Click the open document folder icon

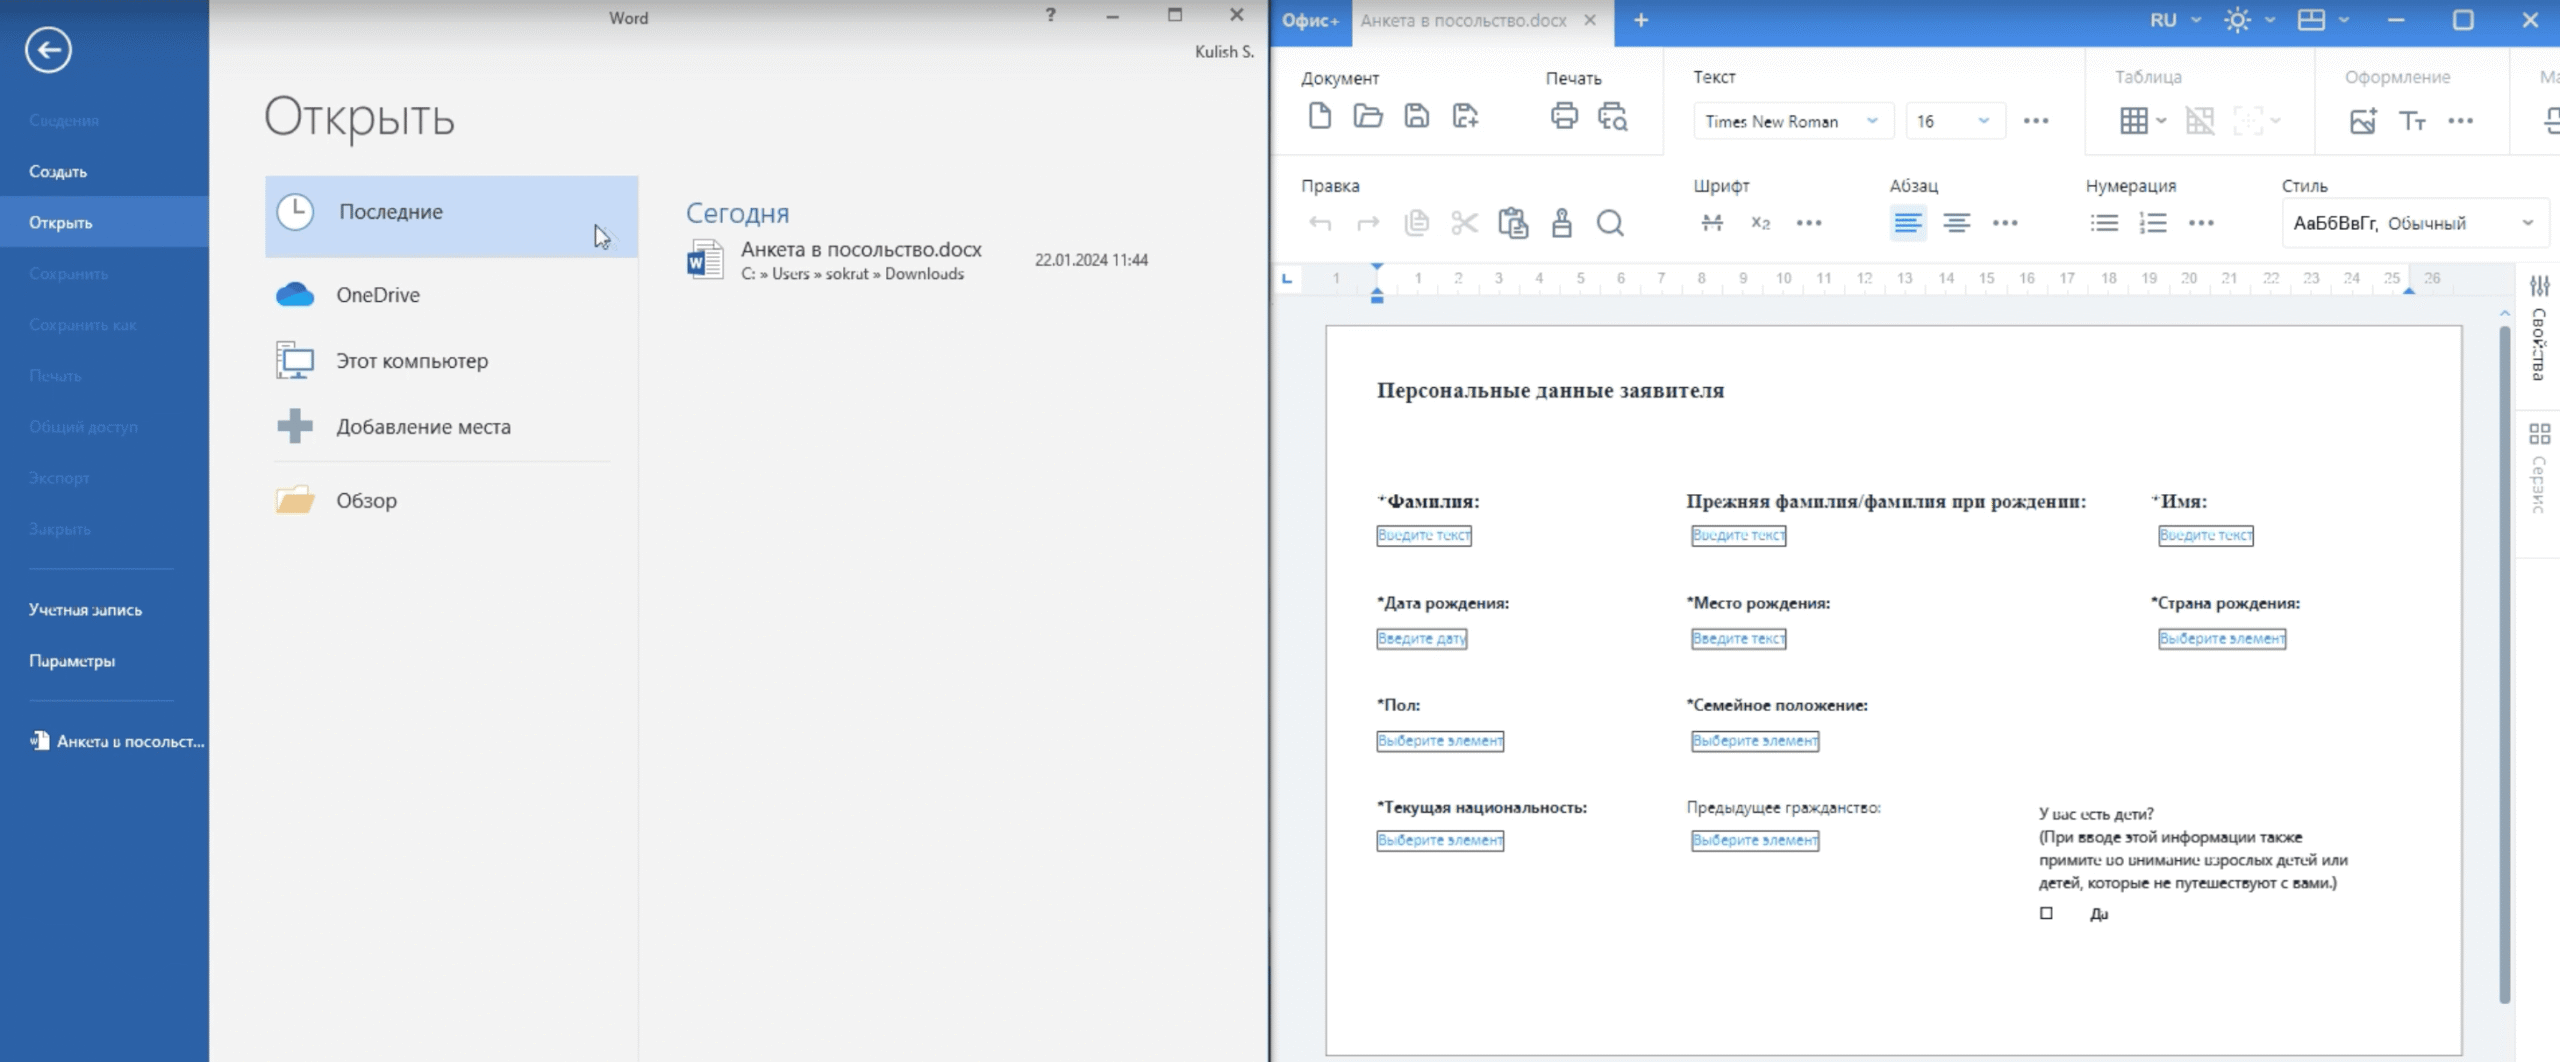pyautogui.click(x=1367, y=117)
